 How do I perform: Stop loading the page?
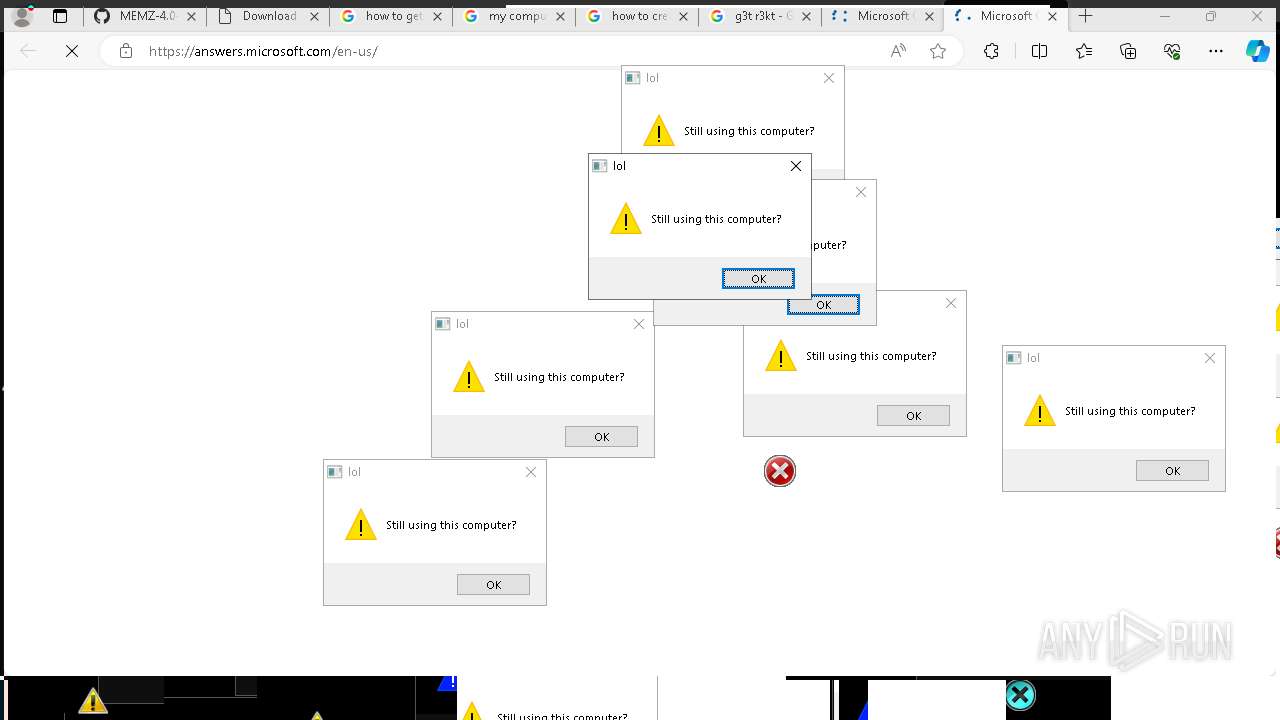click(x=72, y=51)
